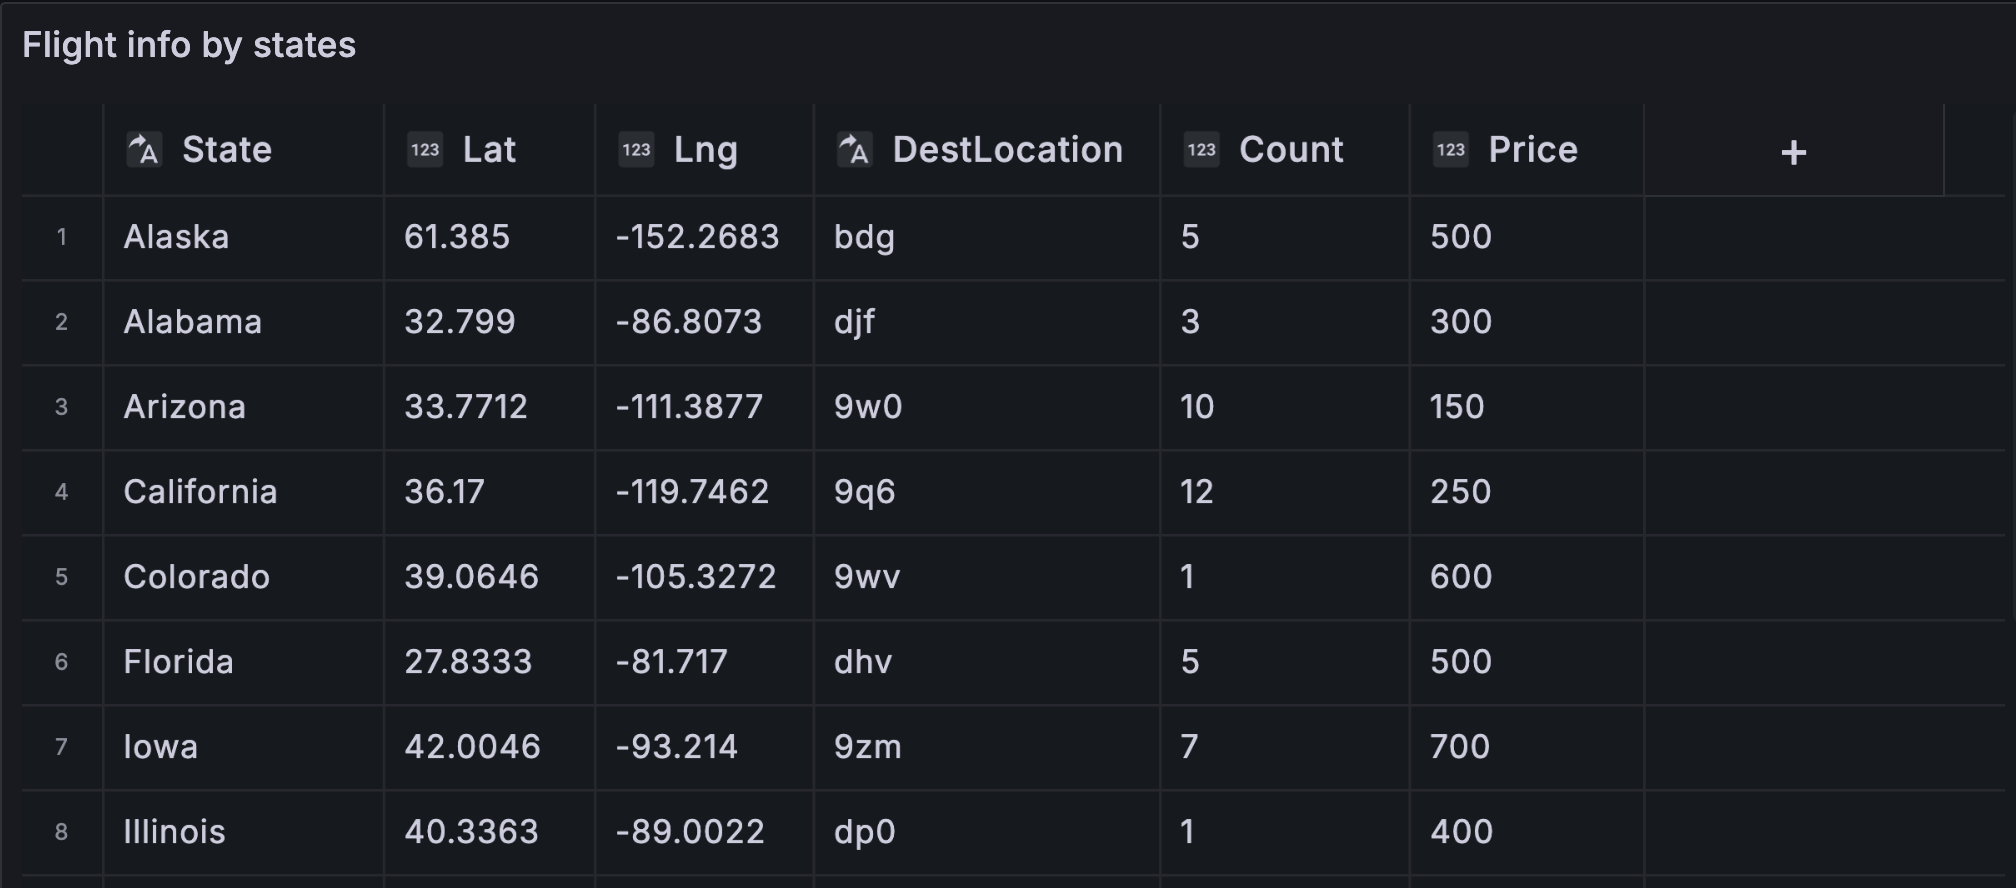Image resolution: width=2016 pixels, height=888 pixels.
Task: Click the DestLocation value bdg for Alaska
Action: pos(862,237)
